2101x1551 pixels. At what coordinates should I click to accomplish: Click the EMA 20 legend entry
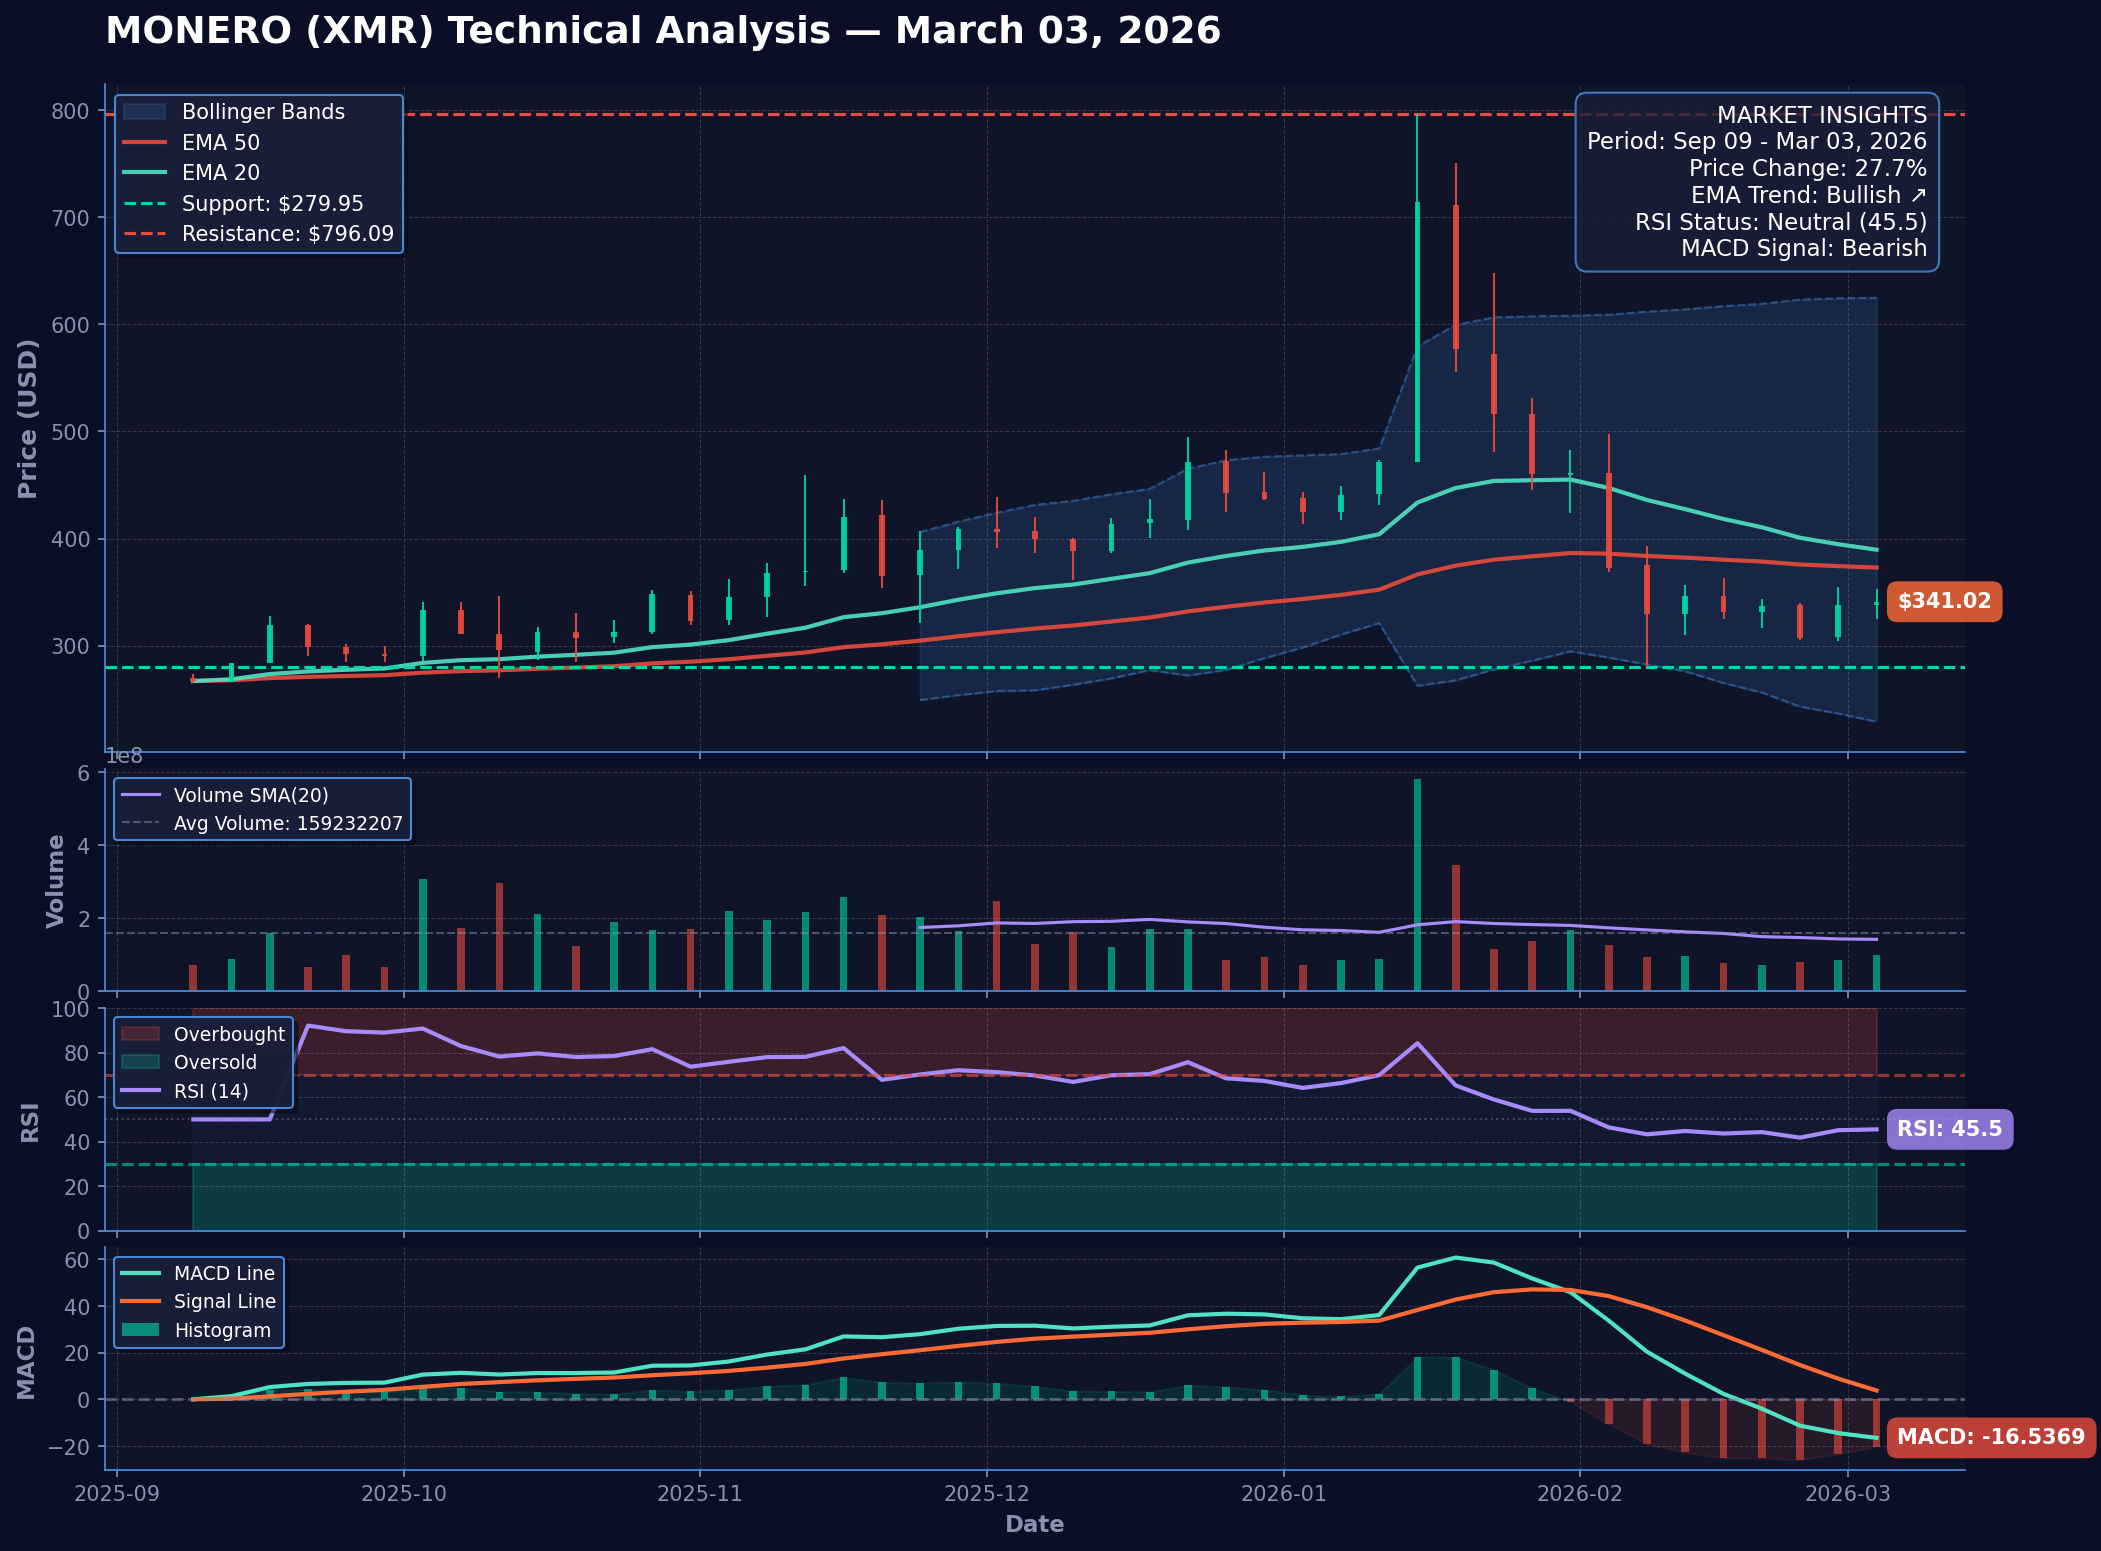point(220,173)
